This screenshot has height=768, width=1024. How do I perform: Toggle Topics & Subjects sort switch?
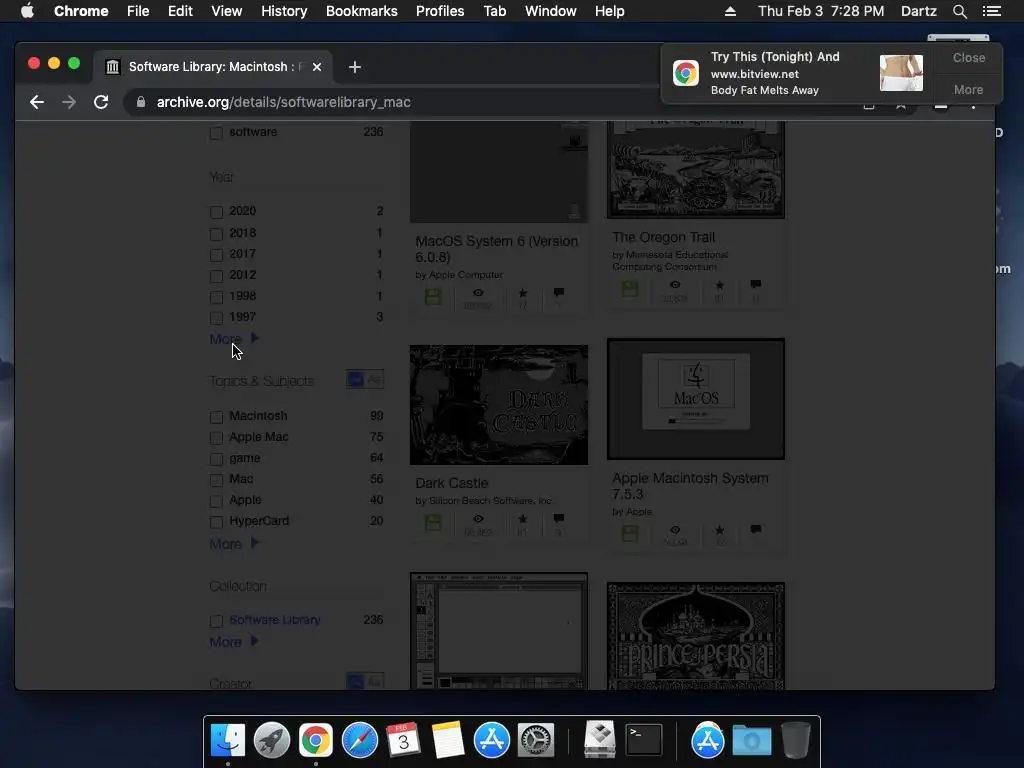[x=364, y=379]
